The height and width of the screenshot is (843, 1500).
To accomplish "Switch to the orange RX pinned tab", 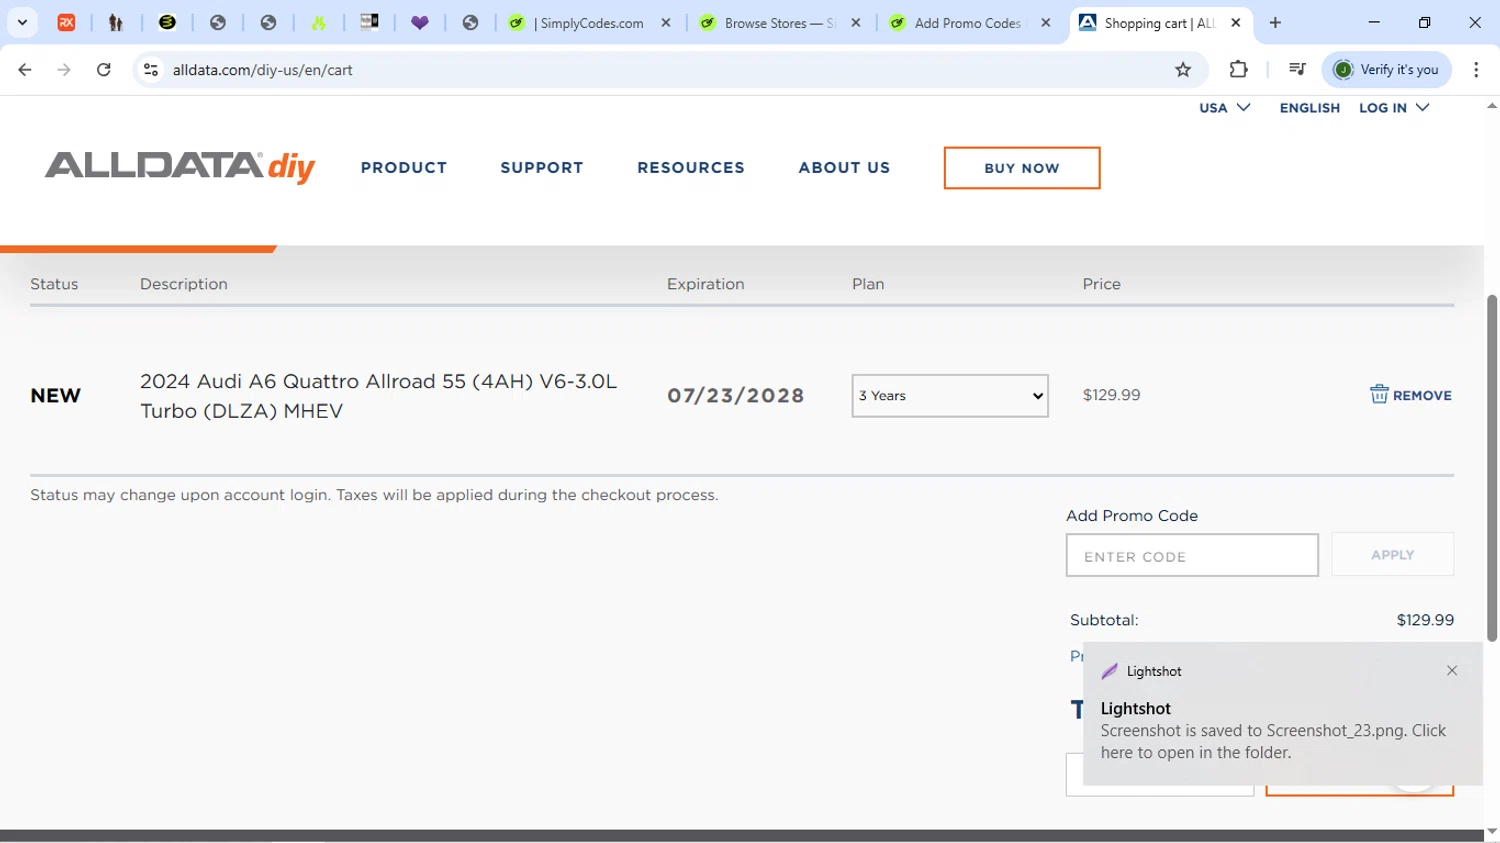I will coord(67,22).
